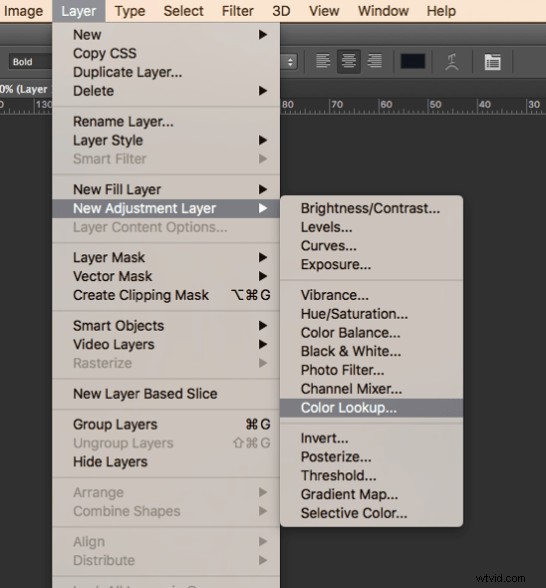Select Hue/Saturation... adjustment
546x588 pixels.
point(372,314)
